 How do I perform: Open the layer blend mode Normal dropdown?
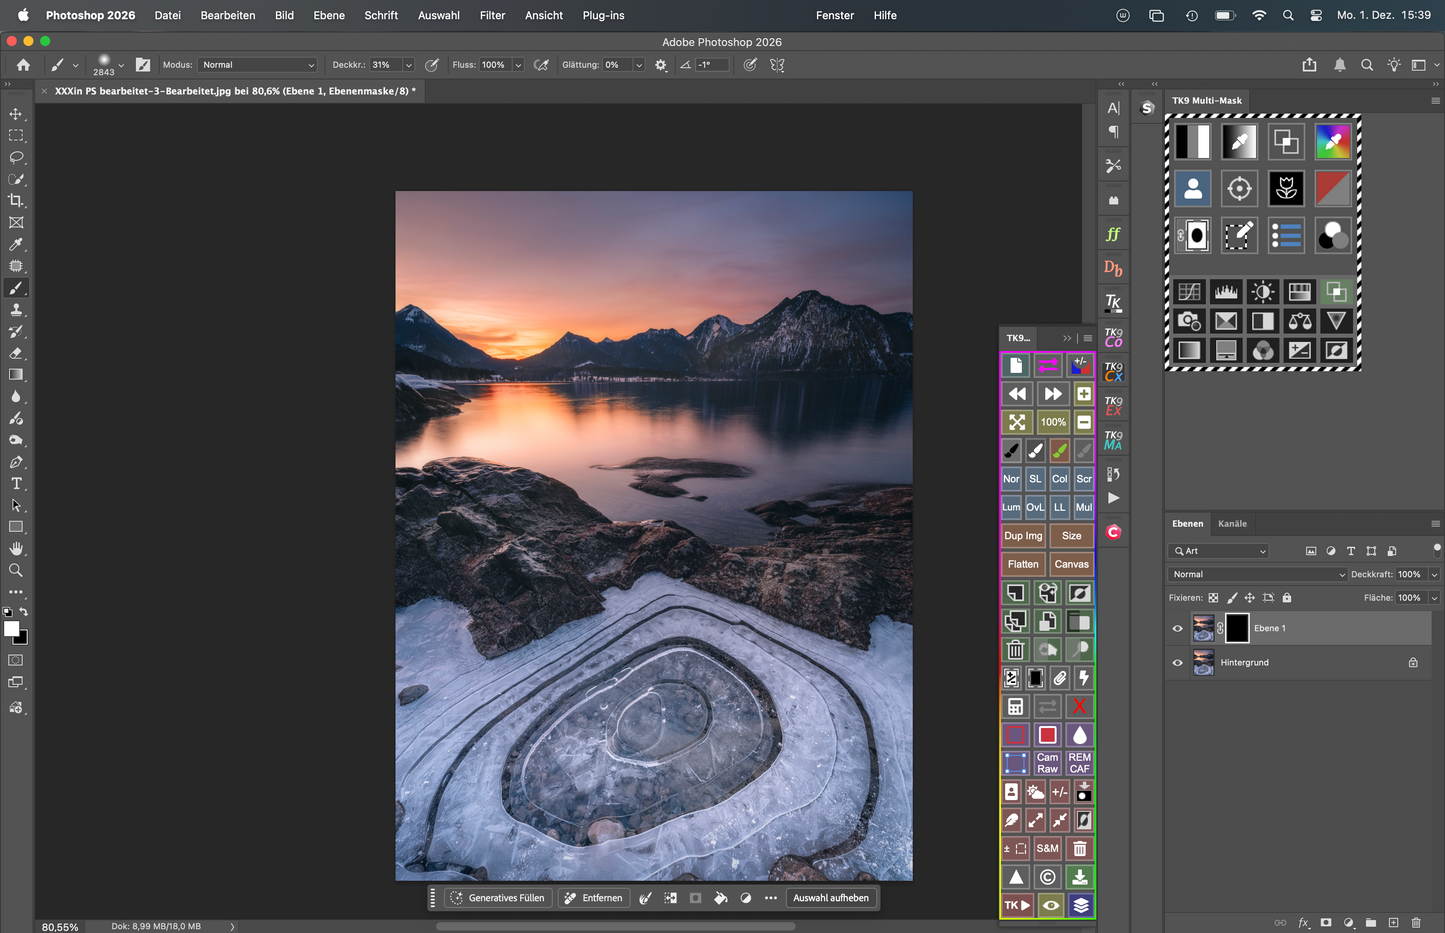pyautogui.click(x=1258, y=575)
